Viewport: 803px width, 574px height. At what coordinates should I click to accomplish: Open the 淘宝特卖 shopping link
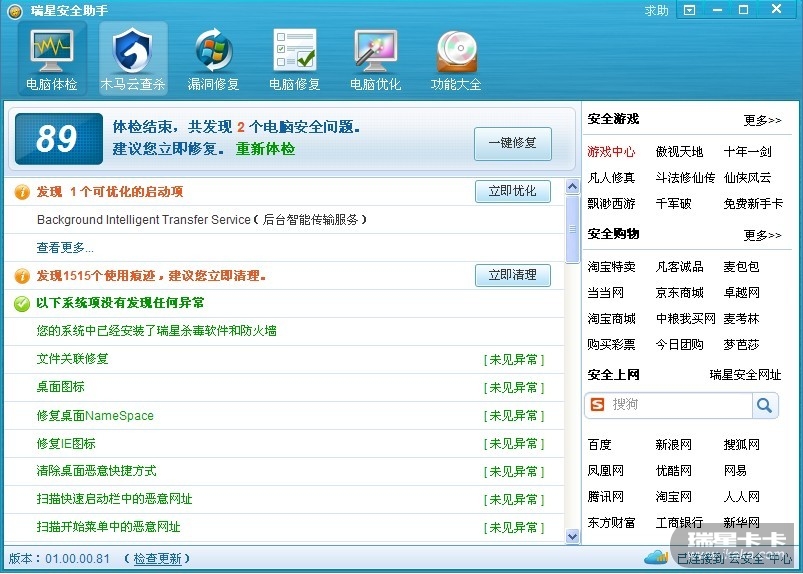(611, 267)
